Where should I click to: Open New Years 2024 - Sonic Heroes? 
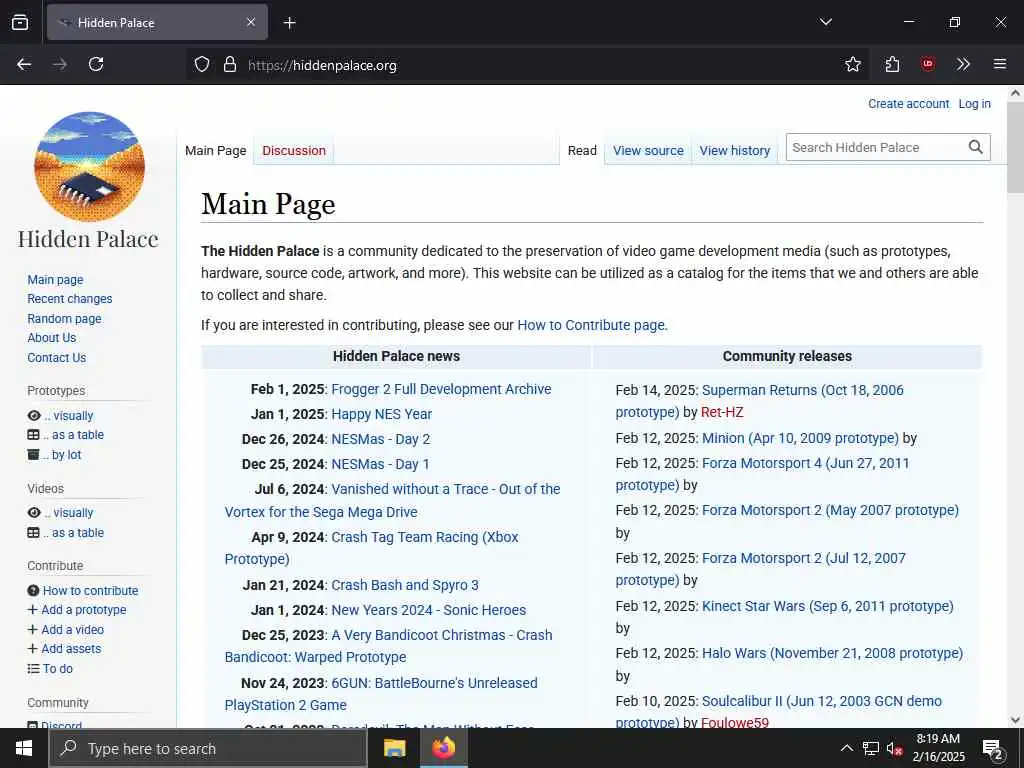click(x=428, y=610)
